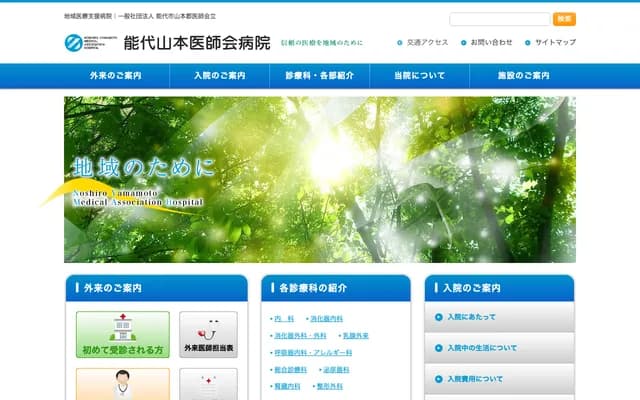Select 入院費用について in the admission panel
This screenshot has width=640, height=400.
[x=499, y=379]
